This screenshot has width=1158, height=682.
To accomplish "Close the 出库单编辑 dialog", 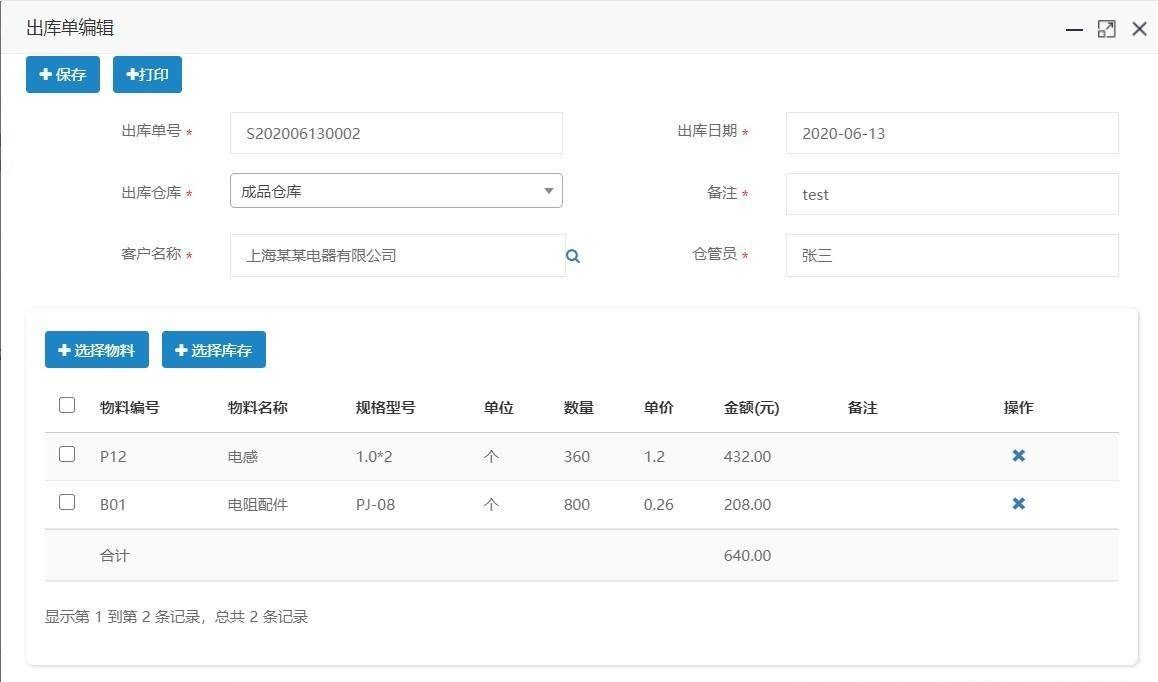I will (x=1139, y=29).
